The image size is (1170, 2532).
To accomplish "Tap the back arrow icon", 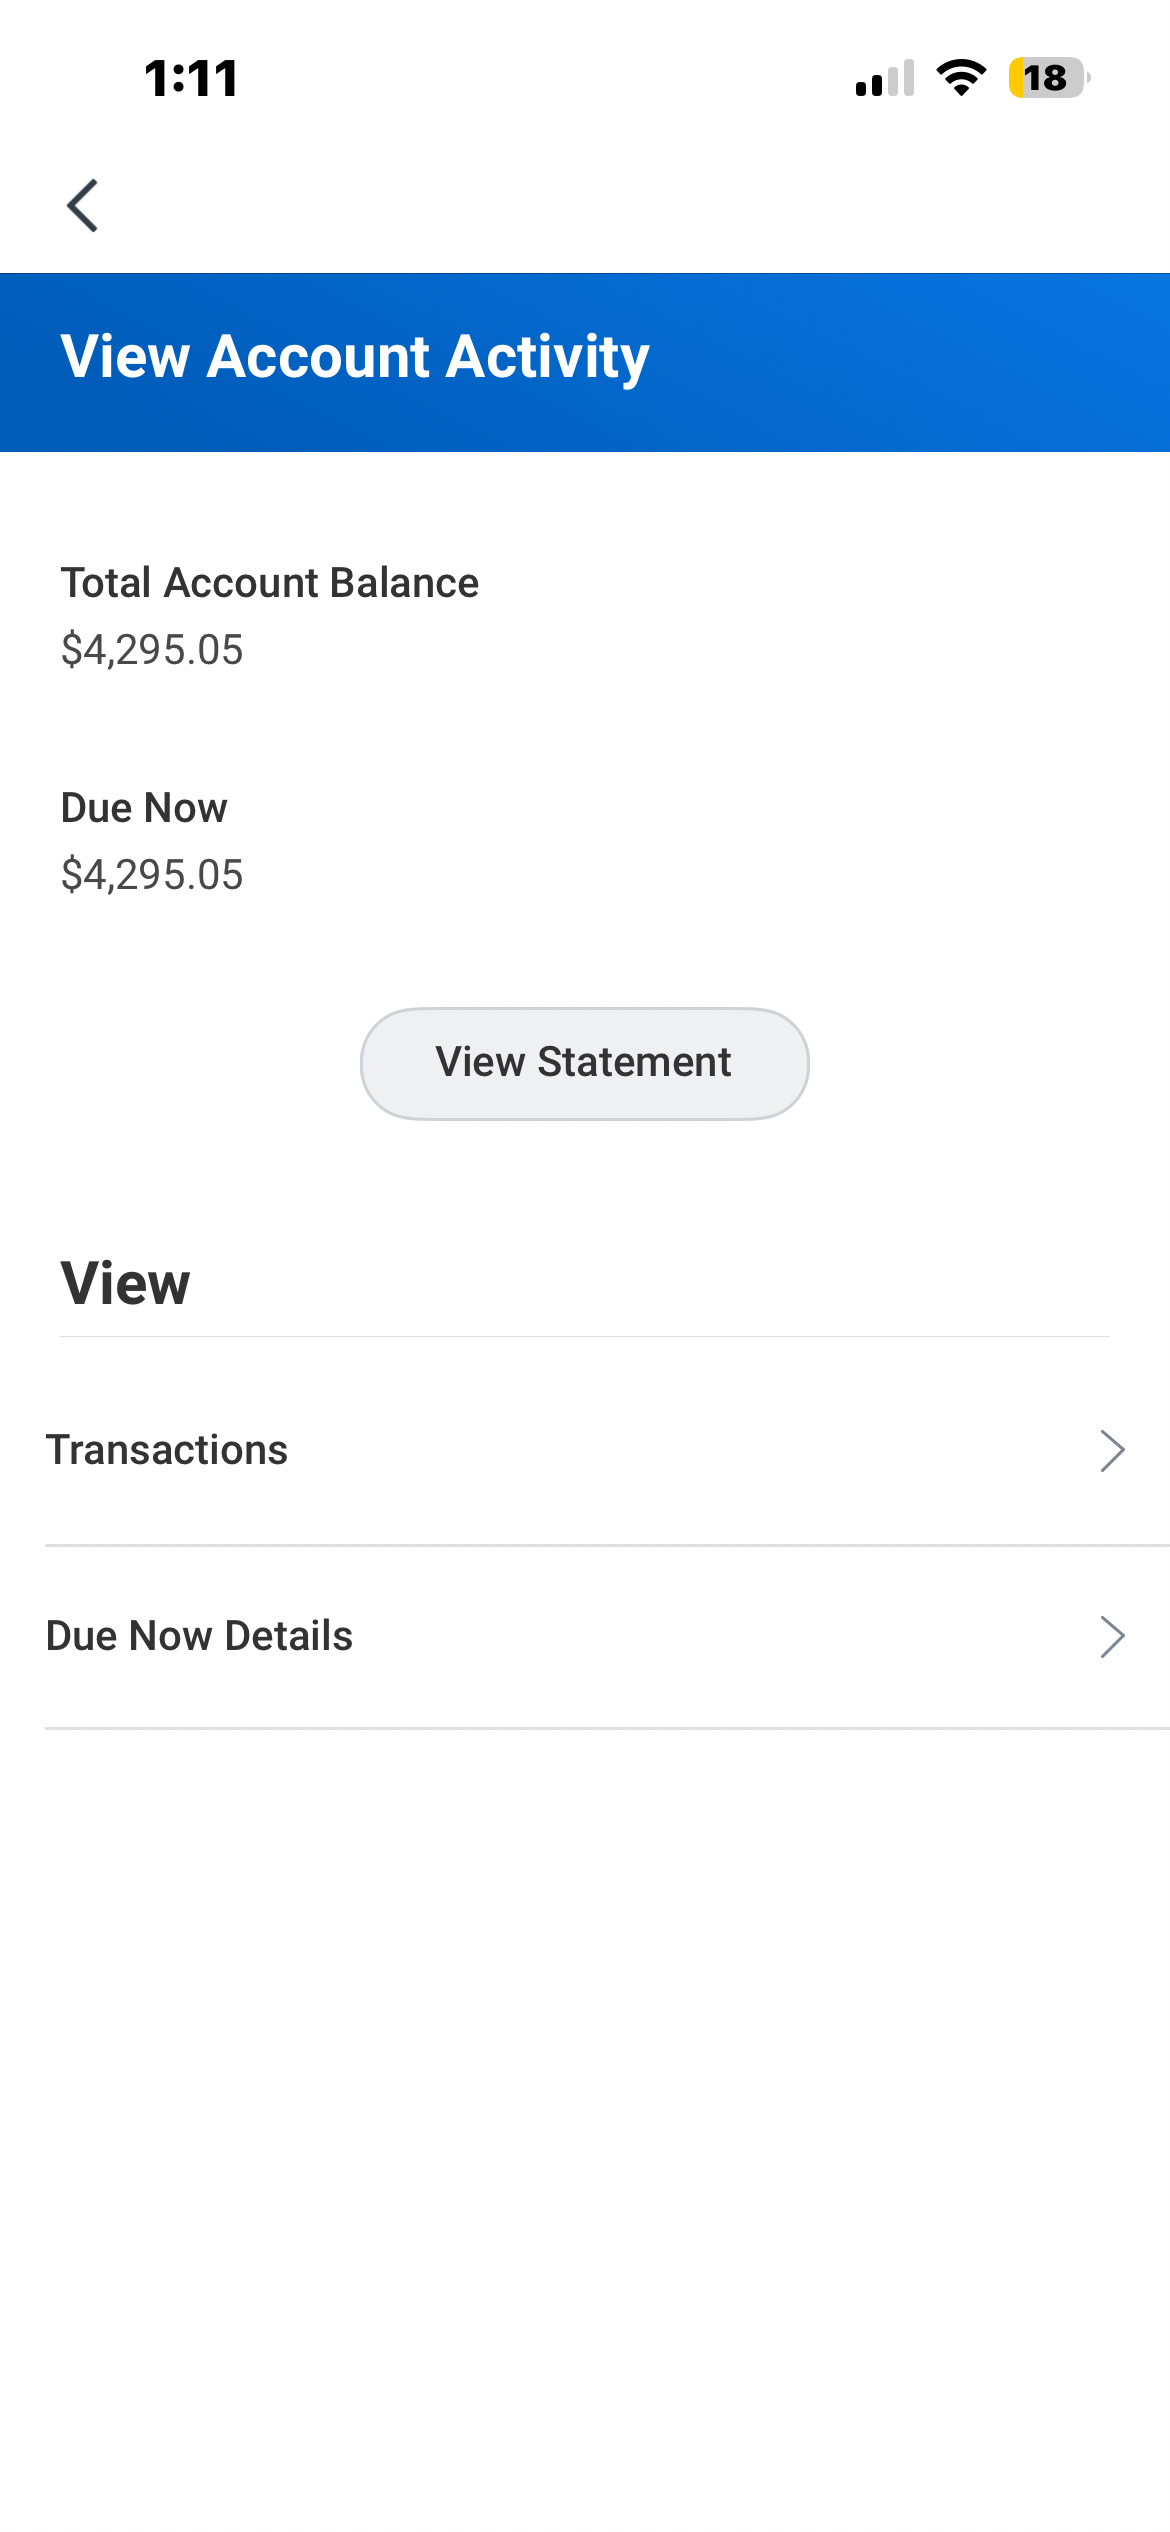I will pos(82,206).
